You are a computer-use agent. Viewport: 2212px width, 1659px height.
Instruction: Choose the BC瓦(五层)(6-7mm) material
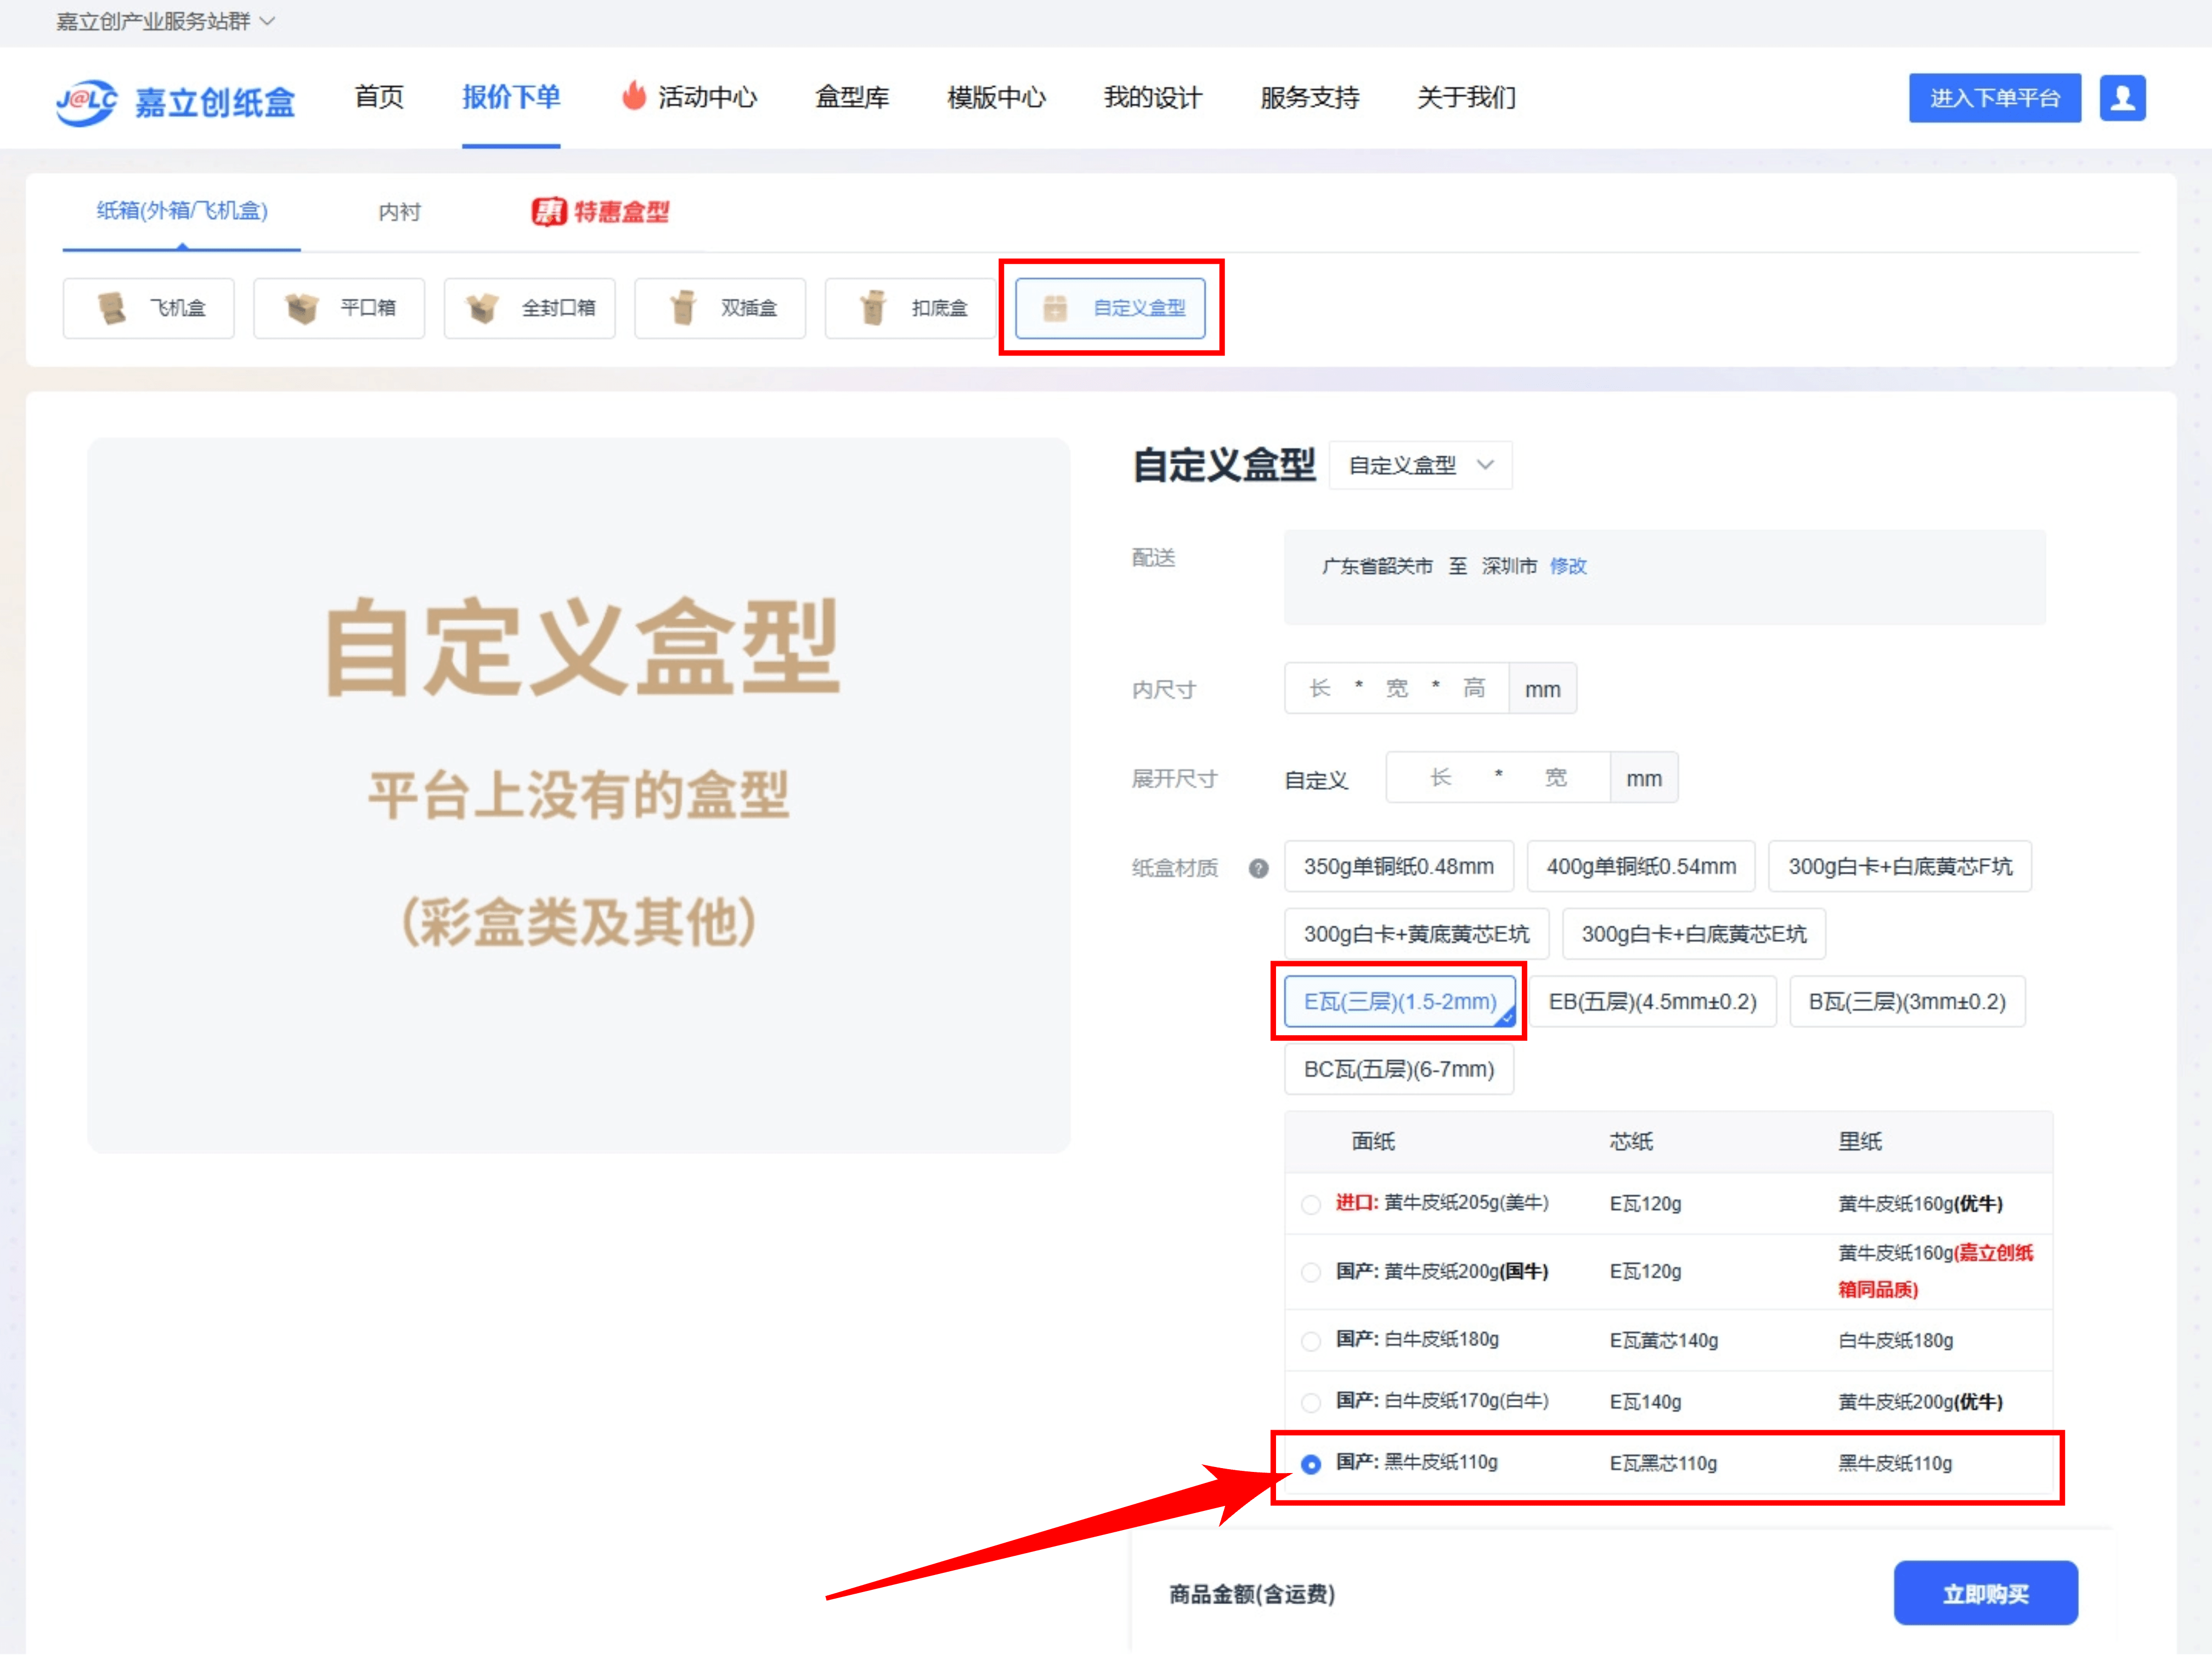click(x=1399, y=1069)
